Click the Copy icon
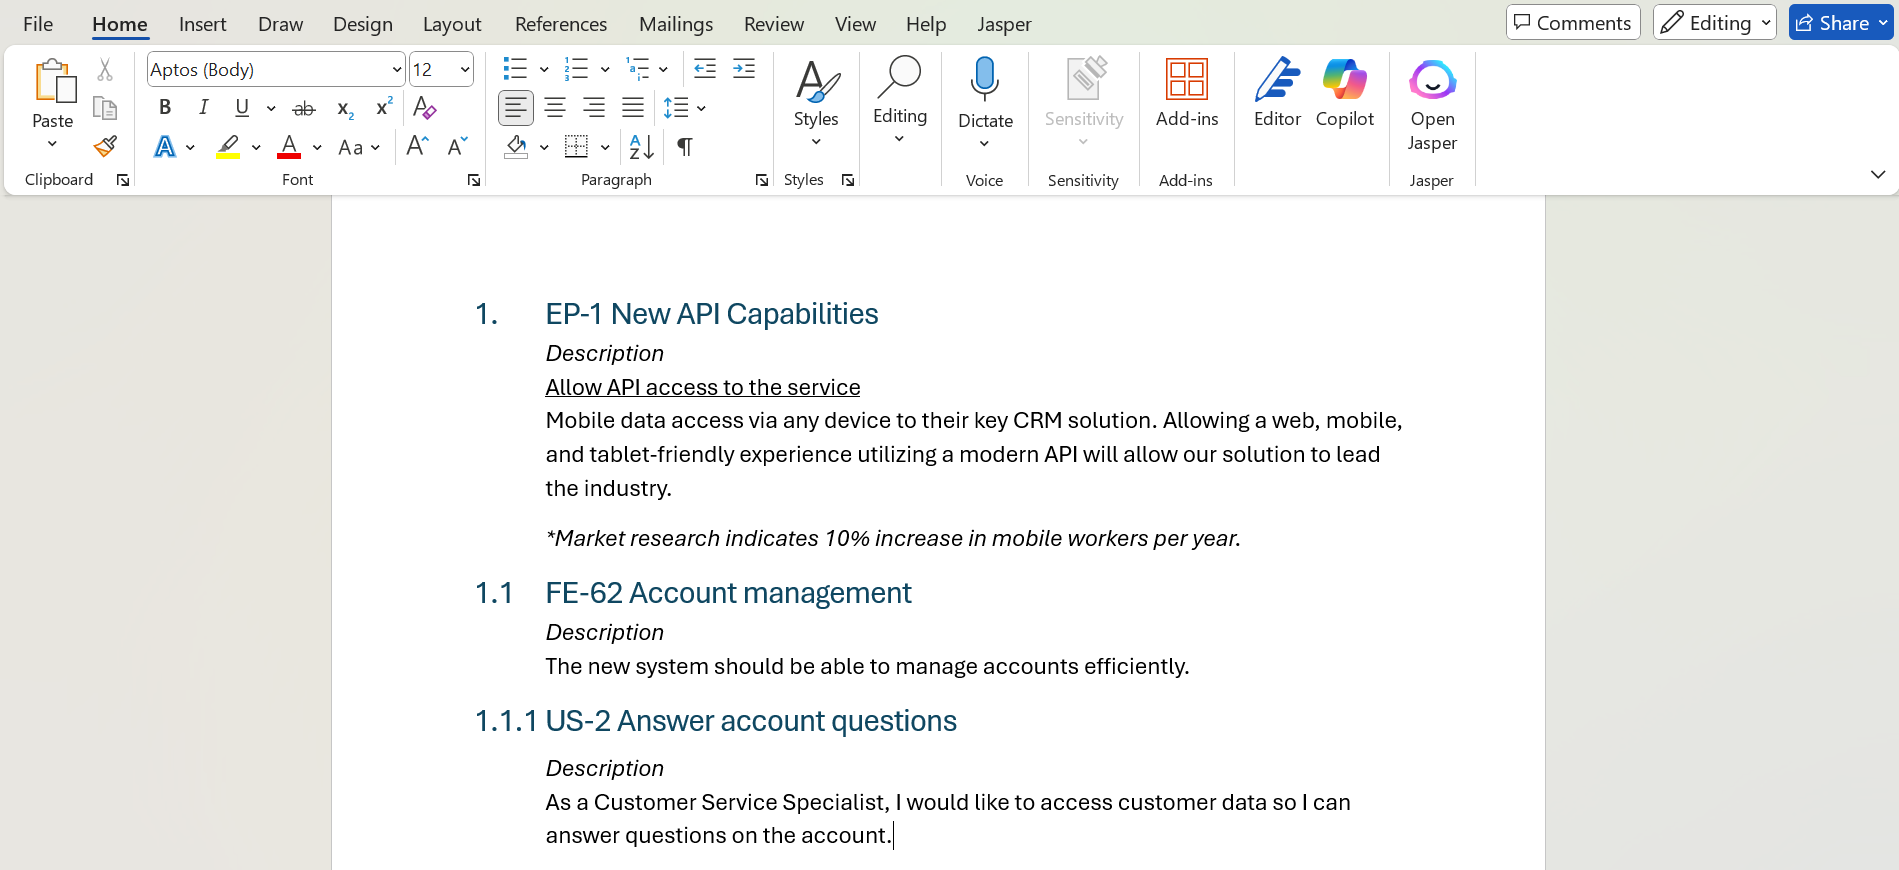The height and width of the screenshot is (870, 1899). coord(105,108)
